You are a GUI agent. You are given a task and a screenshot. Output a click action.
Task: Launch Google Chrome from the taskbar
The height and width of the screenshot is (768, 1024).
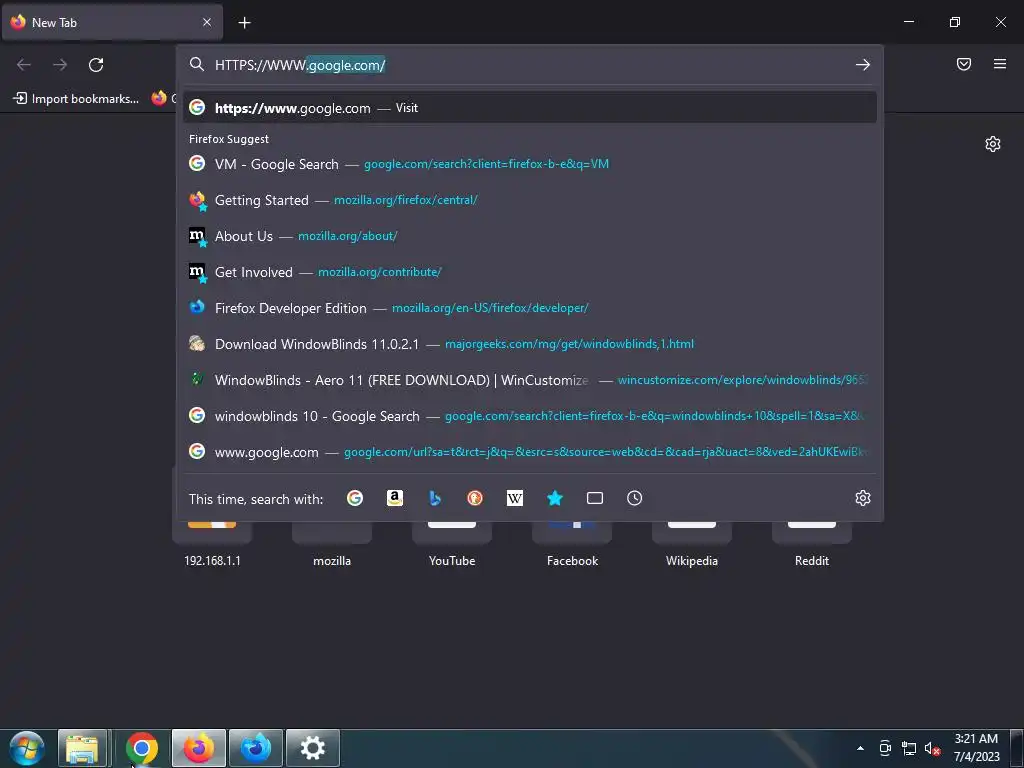pos(142,748)
